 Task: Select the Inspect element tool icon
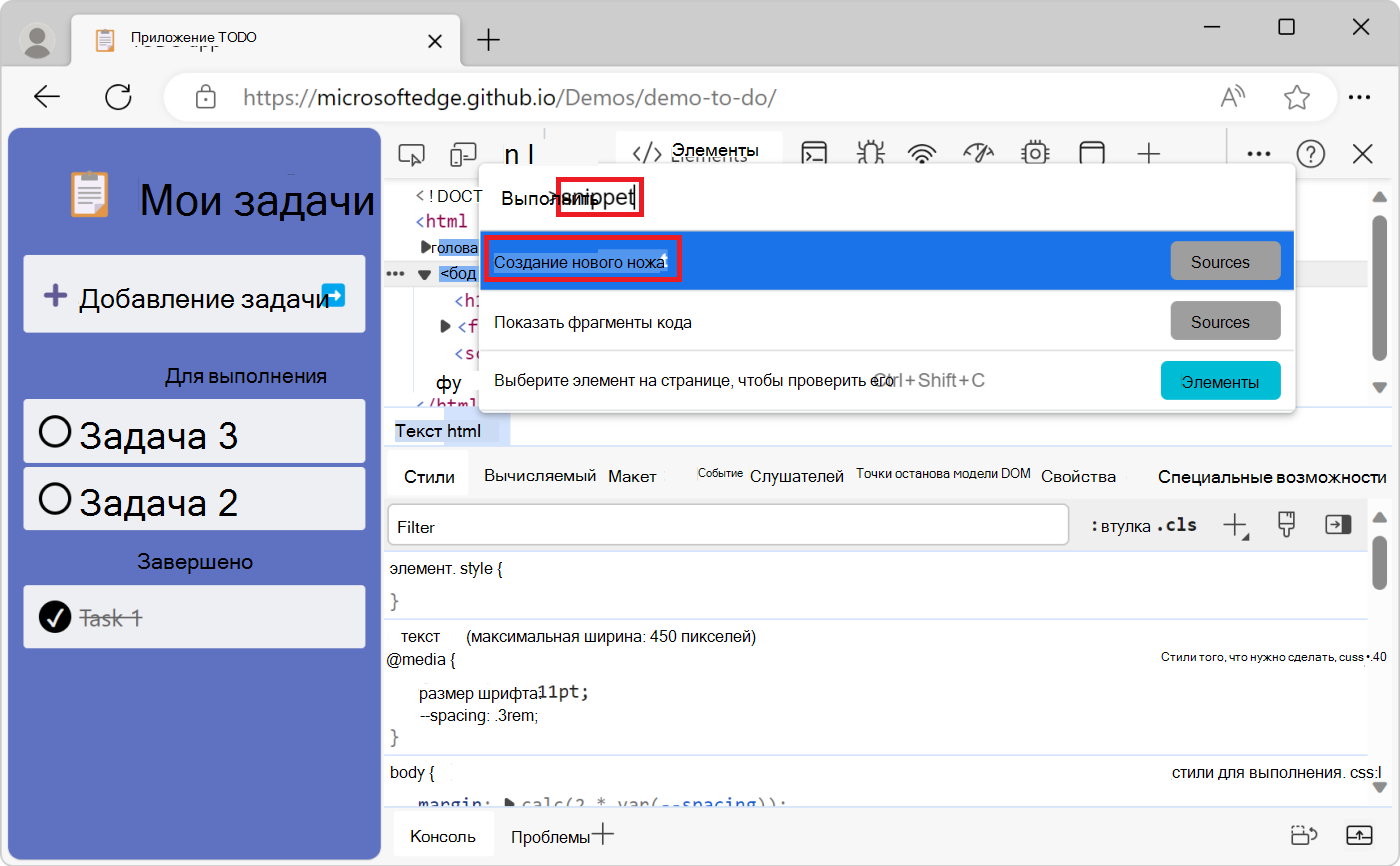point(411,154)
